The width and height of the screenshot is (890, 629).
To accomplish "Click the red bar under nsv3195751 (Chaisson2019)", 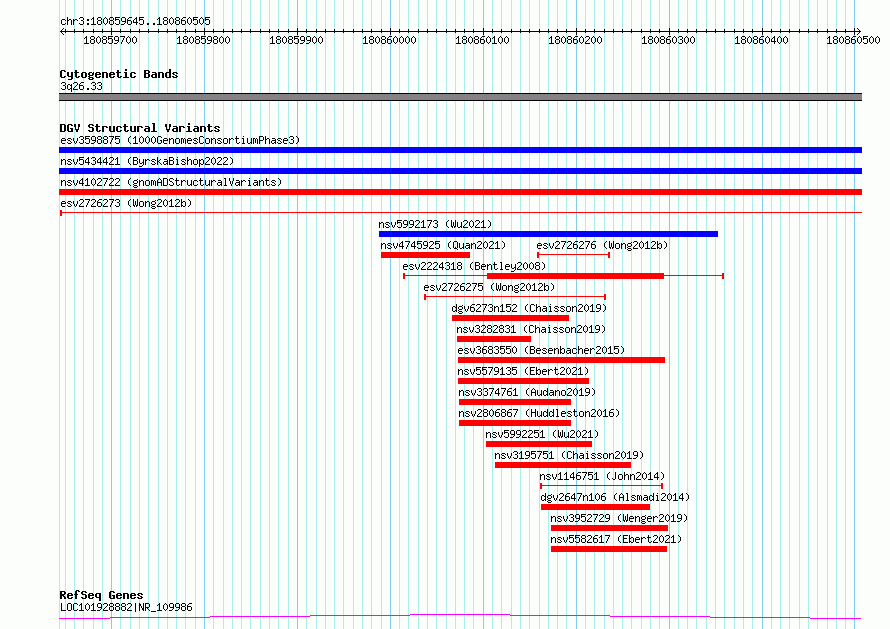I will pos(563,465).
